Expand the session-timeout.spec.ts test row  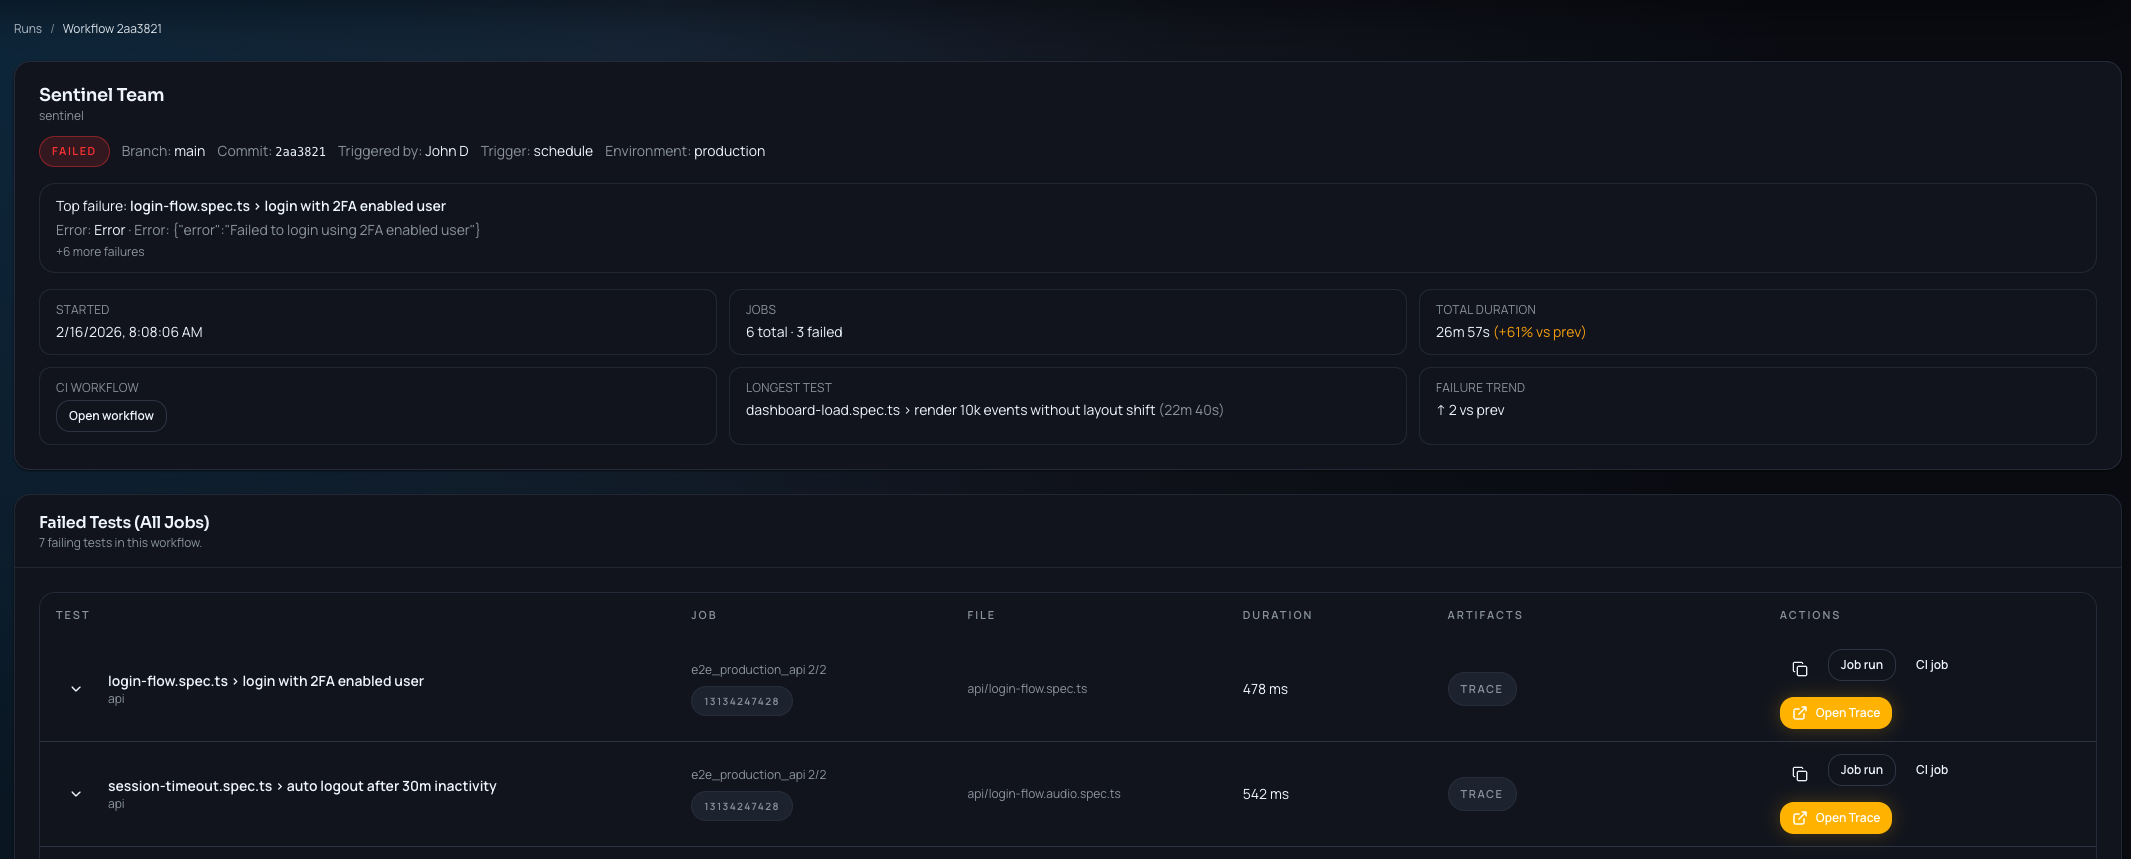pos(76,794)
